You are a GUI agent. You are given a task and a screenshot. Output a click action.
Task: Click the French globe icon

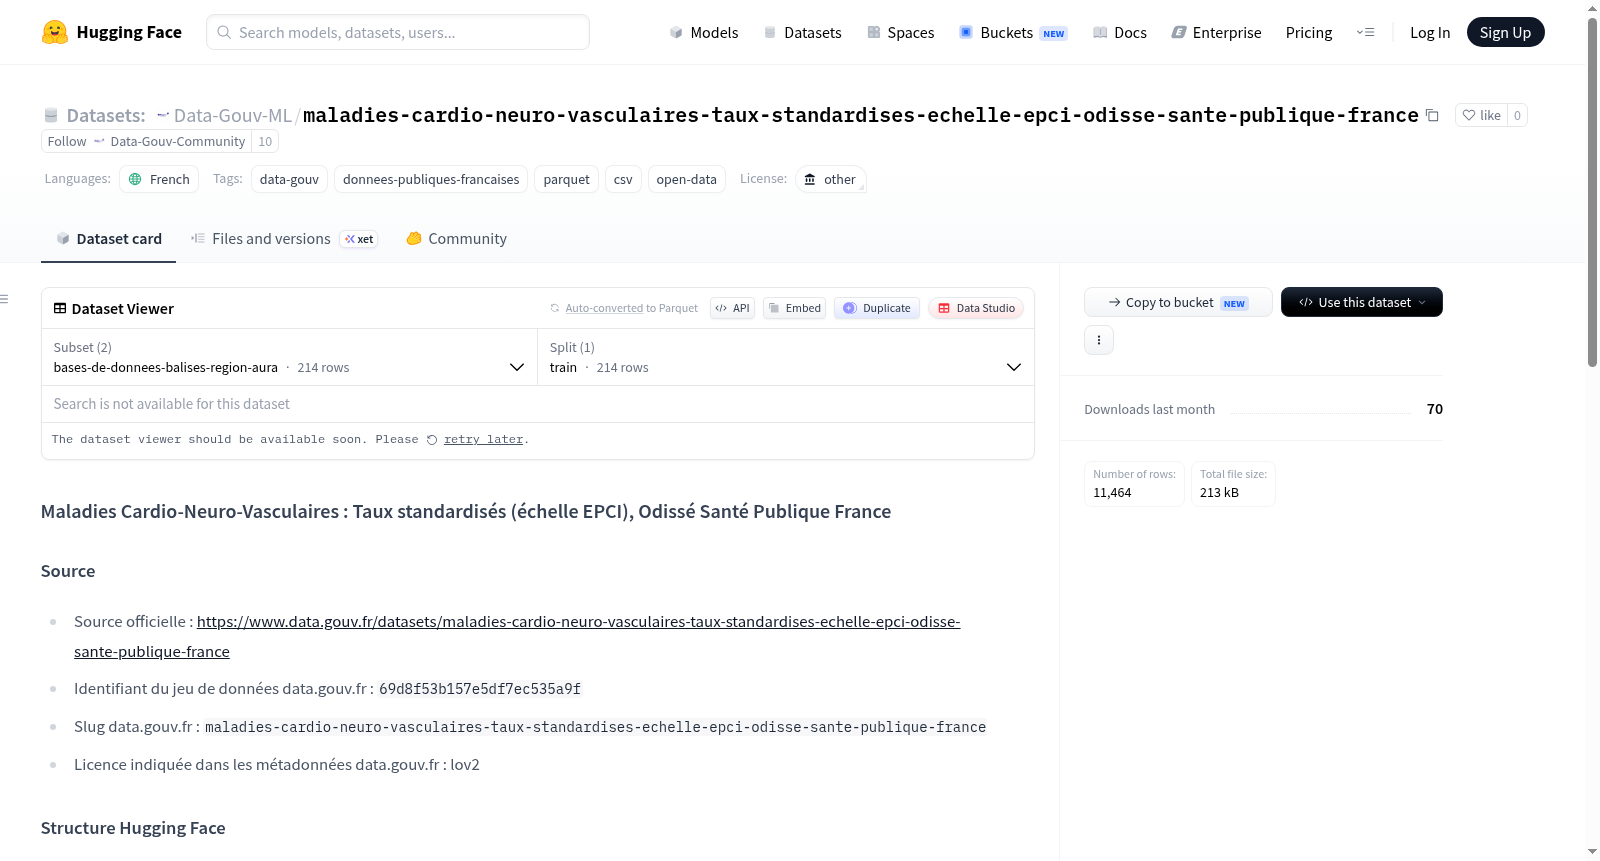[x=135, y=179]
